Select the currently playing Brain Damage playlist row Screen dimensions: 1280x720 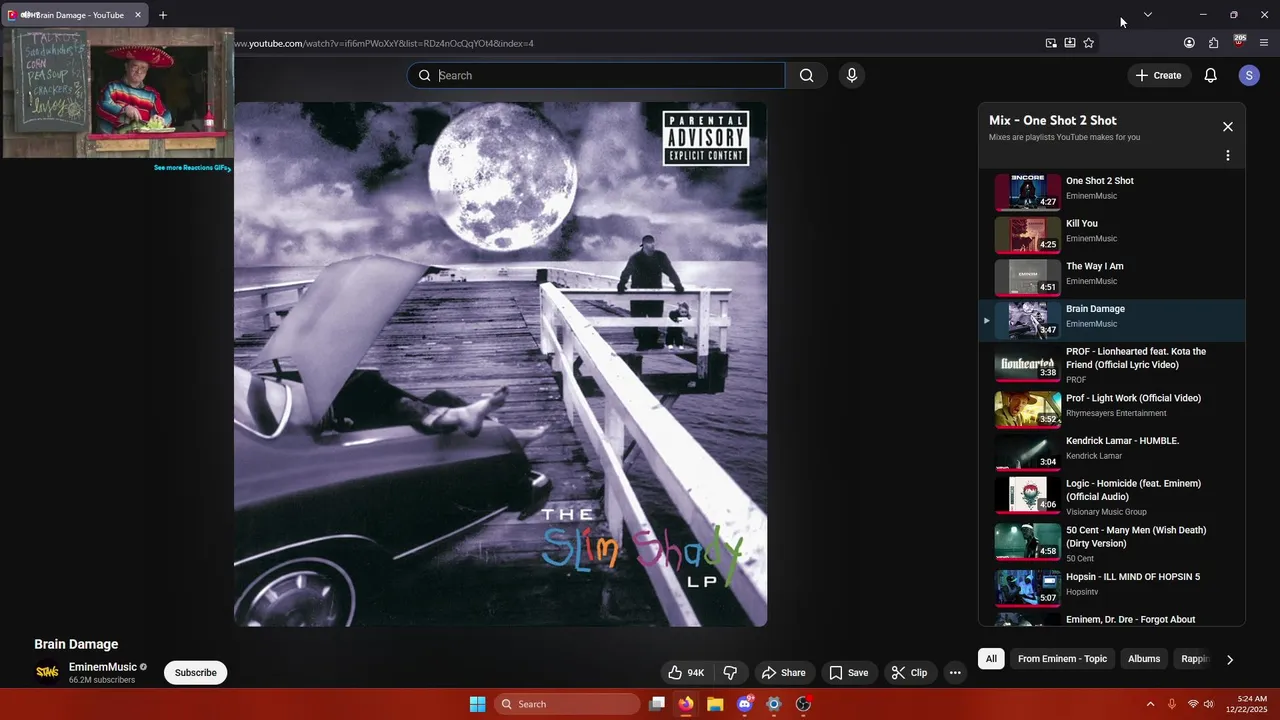pyautogui.click(x=1112, y=320)
